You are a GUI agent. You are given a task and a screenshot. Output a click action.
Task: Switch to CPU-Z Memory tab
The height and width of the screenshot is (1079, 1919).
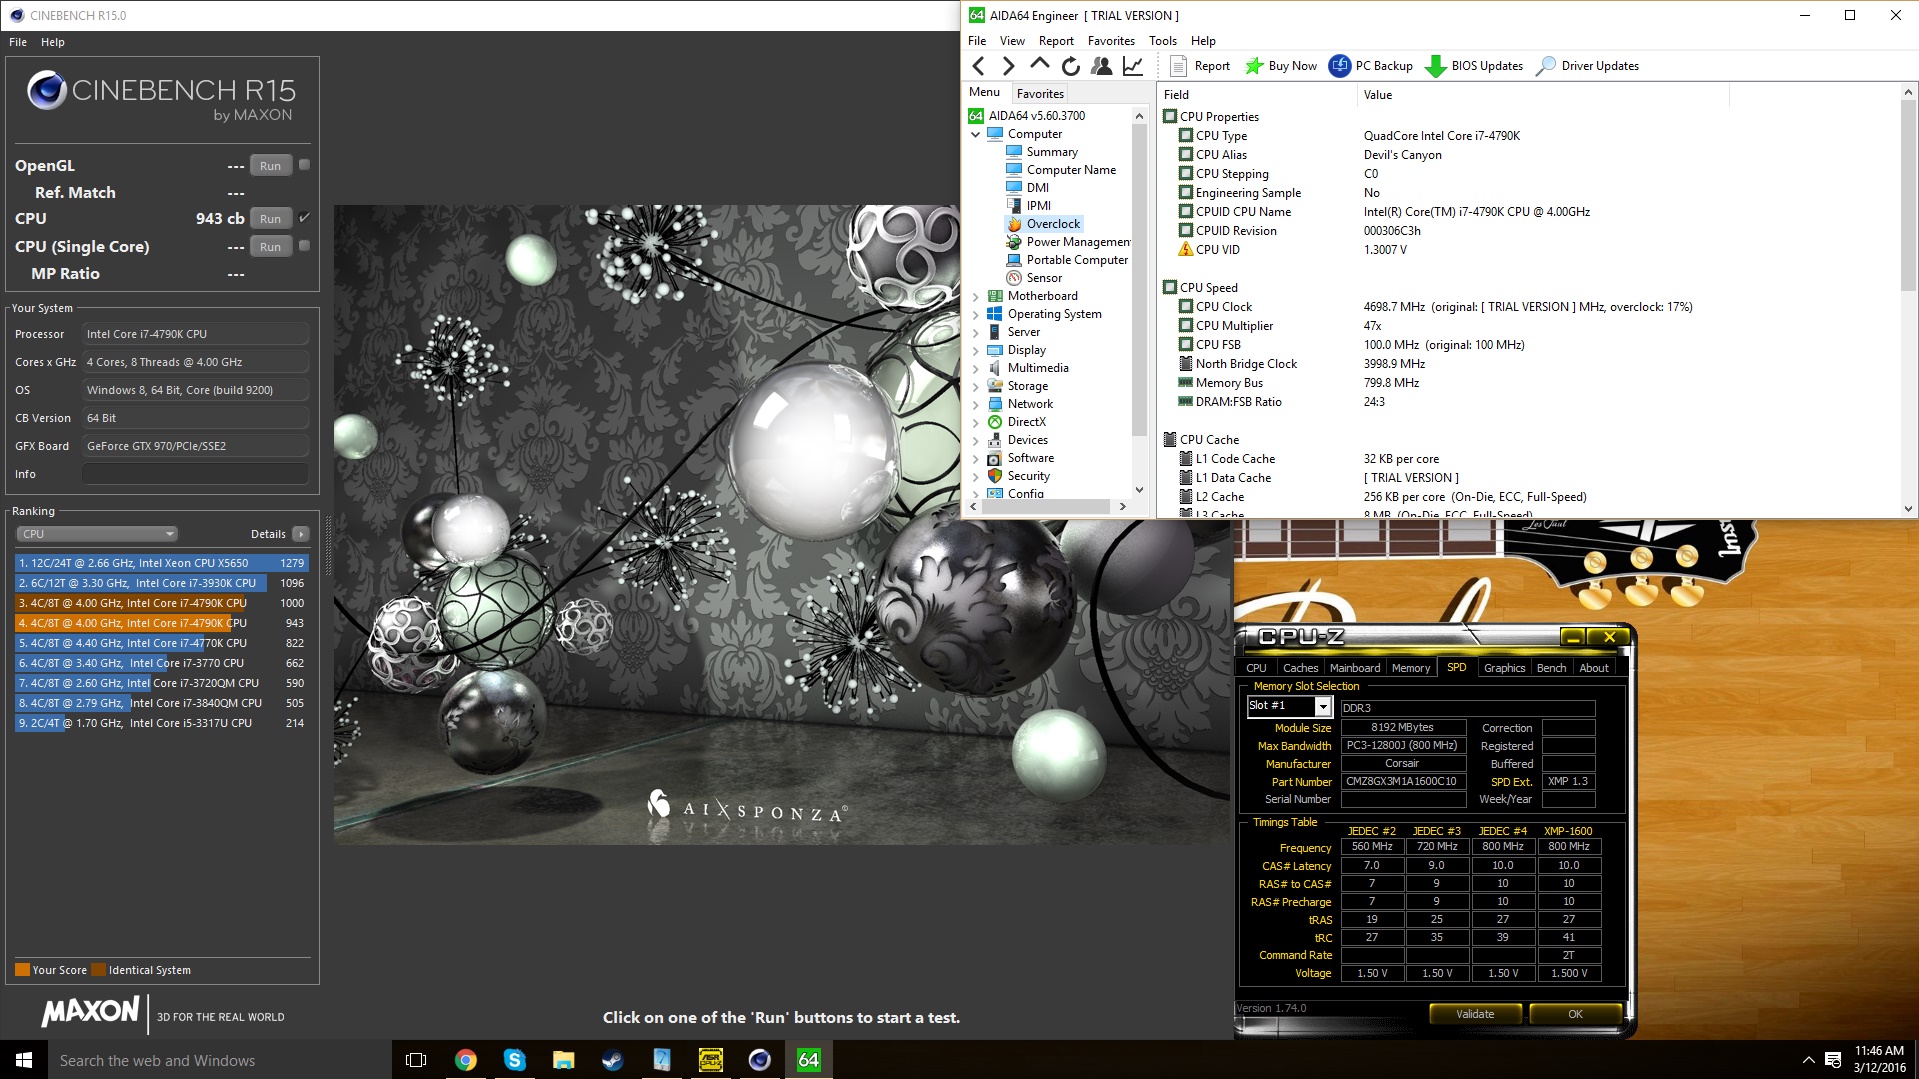1411,668
